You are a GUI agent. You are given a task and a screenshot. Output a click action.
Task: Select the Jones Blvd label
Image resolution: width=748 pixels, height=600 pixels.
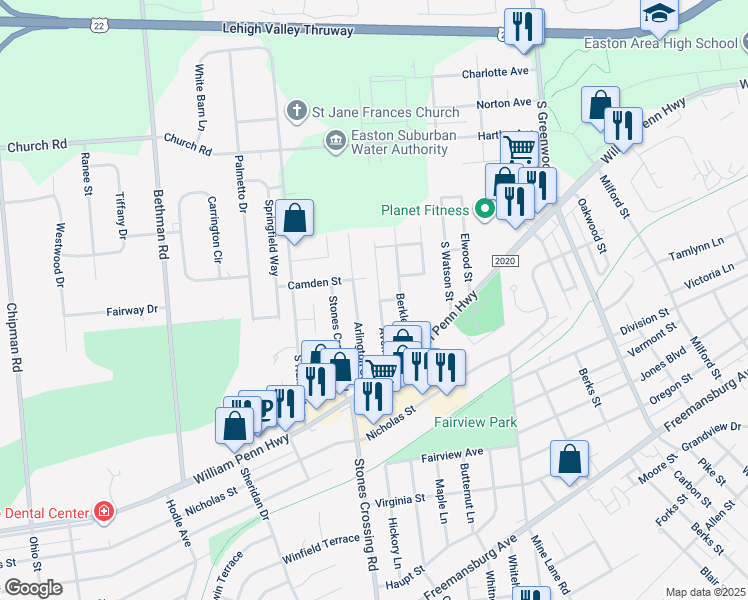coord(663,363)
